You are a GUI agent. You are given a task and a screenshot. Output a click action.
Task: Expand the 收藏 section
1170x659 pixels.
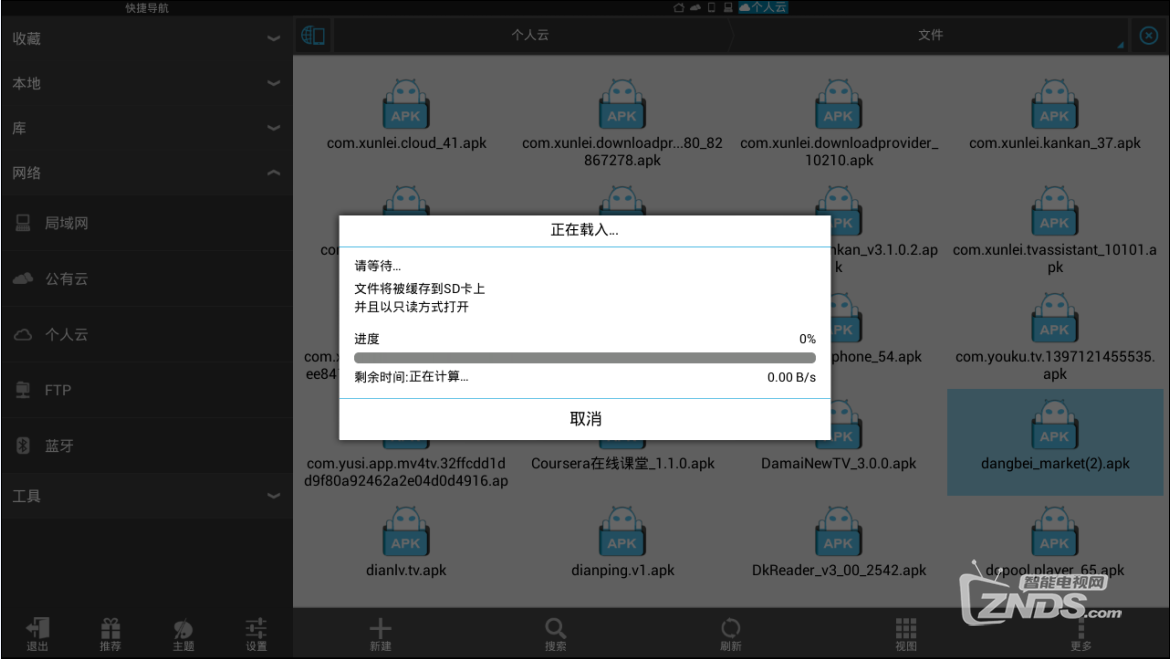147,38
